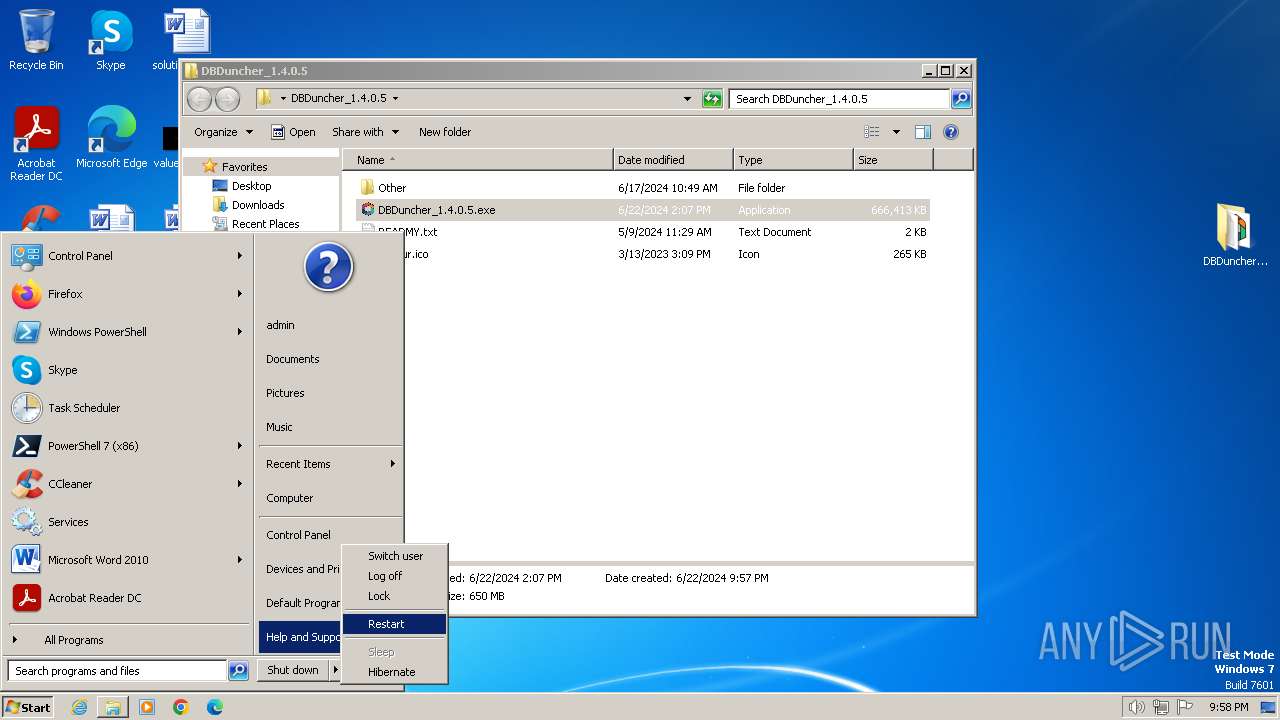Expand the Control Panel submenu arrow
1280x720 pixels.
click(x=240, y=256)
